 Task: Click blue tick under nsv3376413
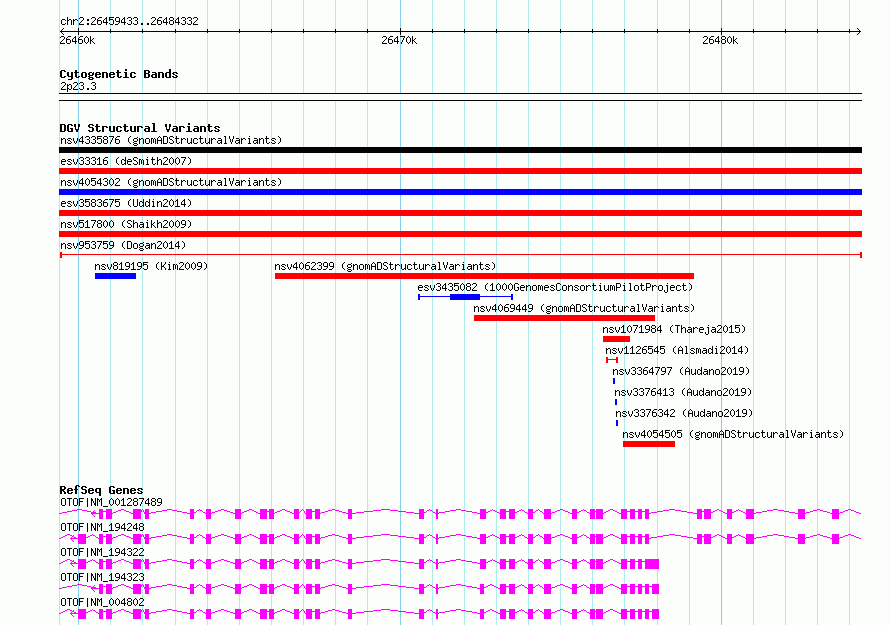pyautogui.click(x=616, y=402)
